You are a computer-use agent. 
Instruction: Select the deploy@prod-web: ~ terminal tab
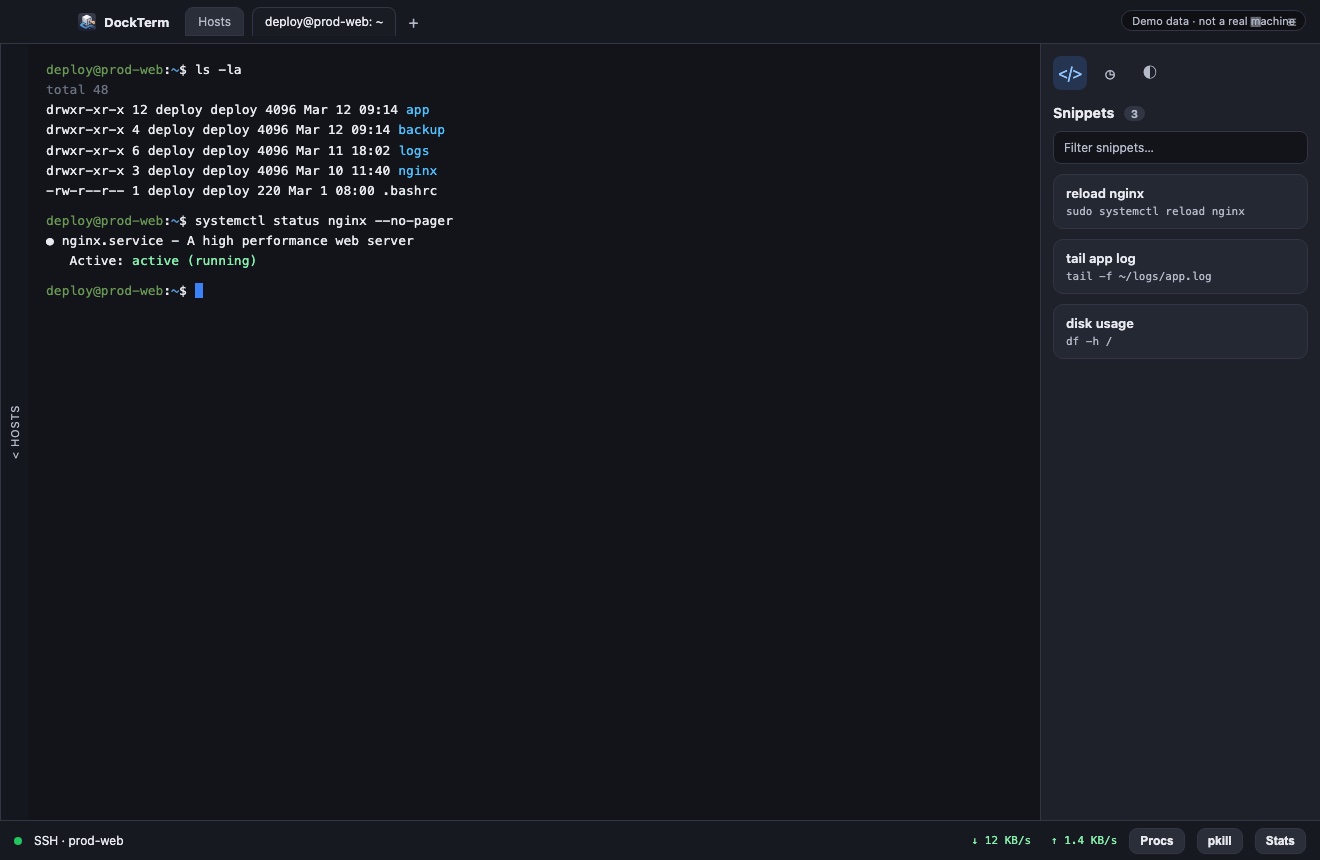324,21
